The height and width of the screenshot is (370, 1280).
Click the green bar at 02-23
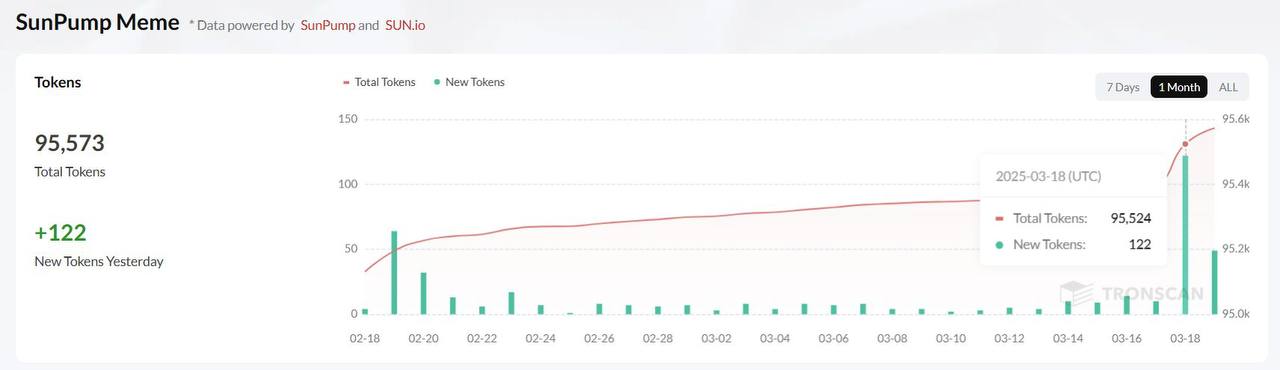[511, 303]
